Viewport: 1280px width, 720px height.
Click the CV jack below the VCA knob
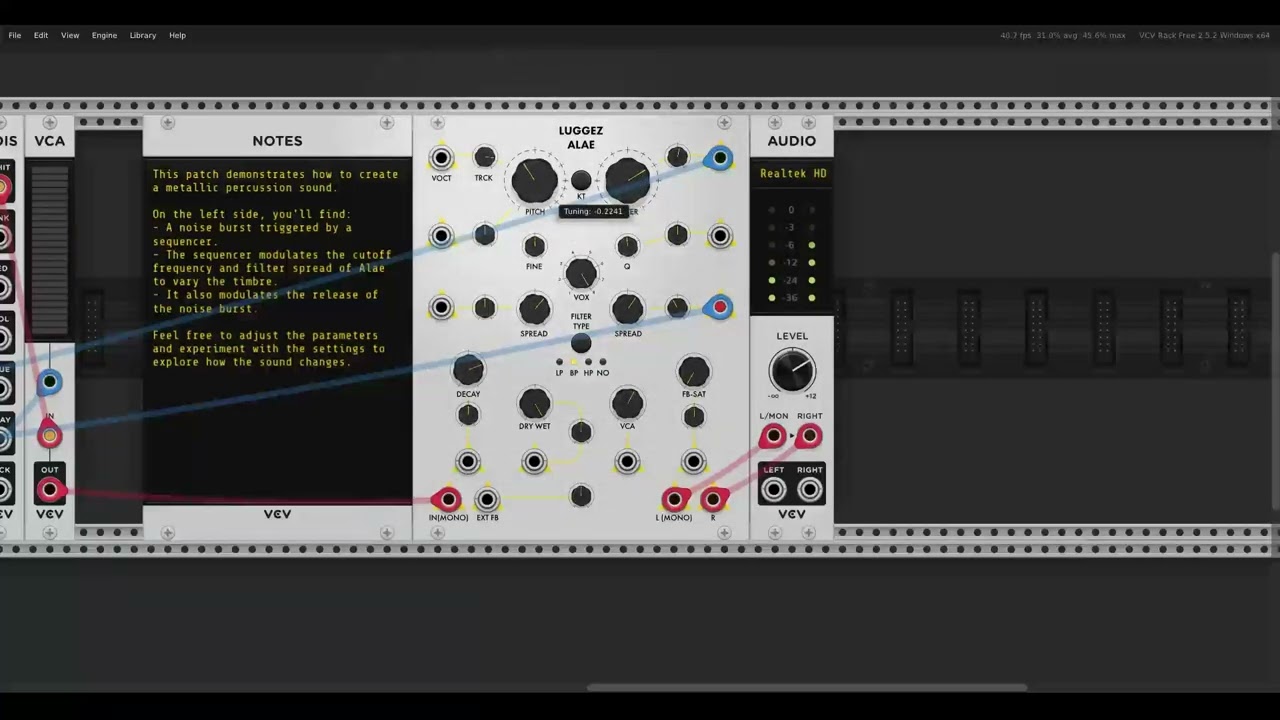pos(627,462)
